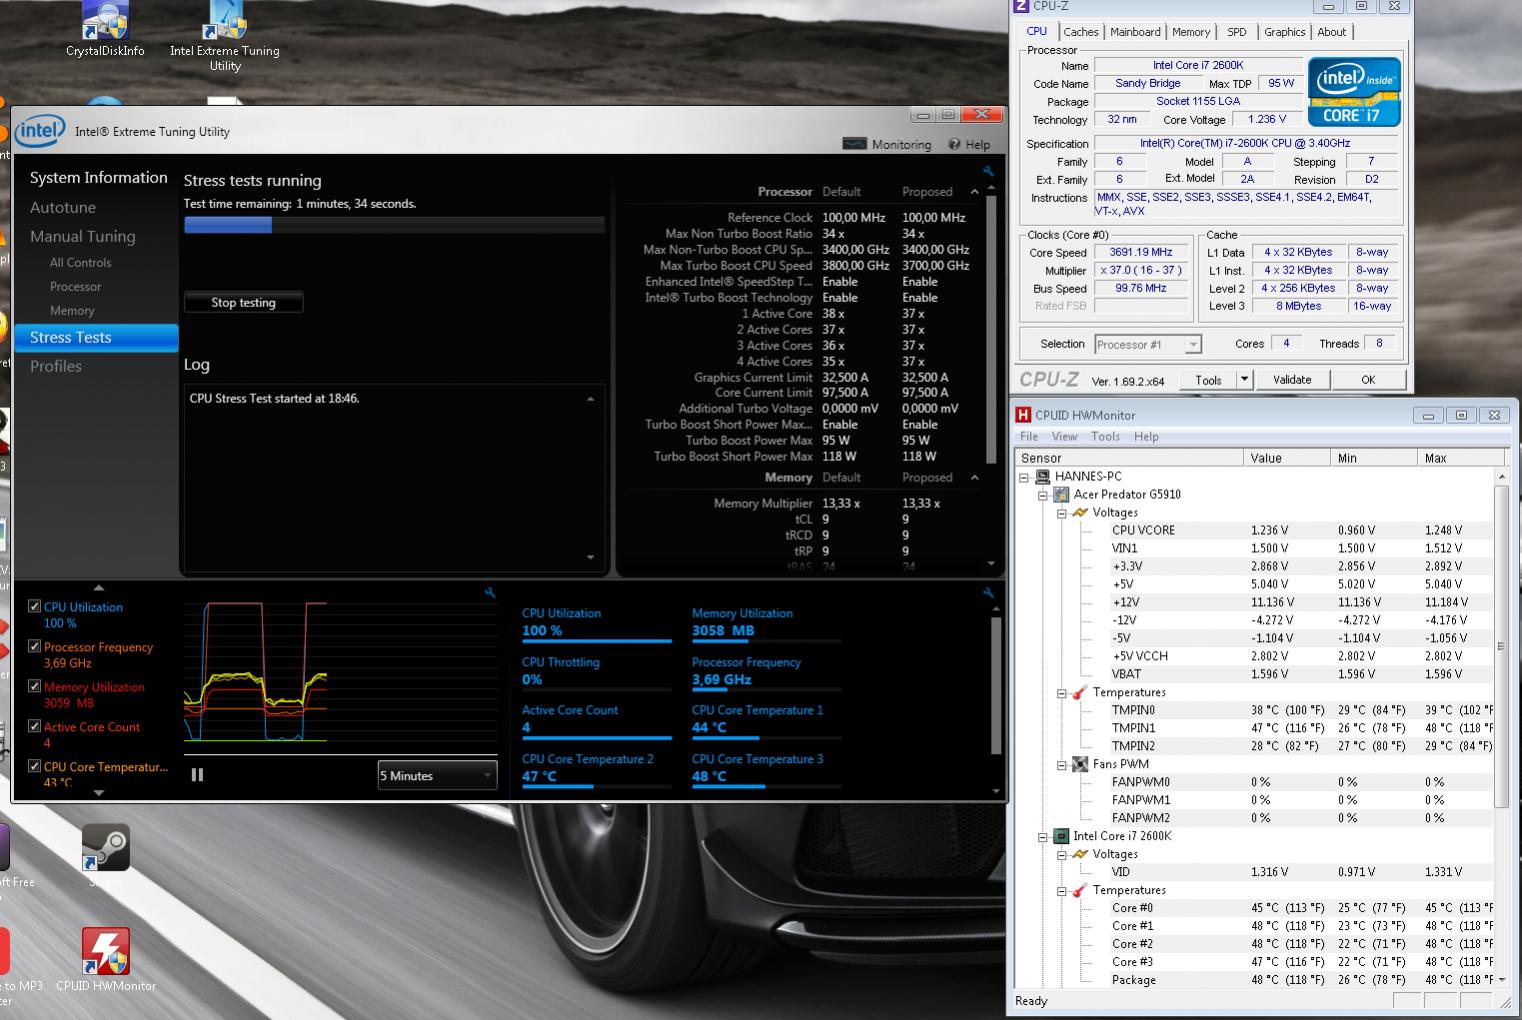Image resolution: width=1522 pixels, height=1020 pixels.
Task: Open the CPUID HWMonitor desktop icon
Action: (106, 953)
